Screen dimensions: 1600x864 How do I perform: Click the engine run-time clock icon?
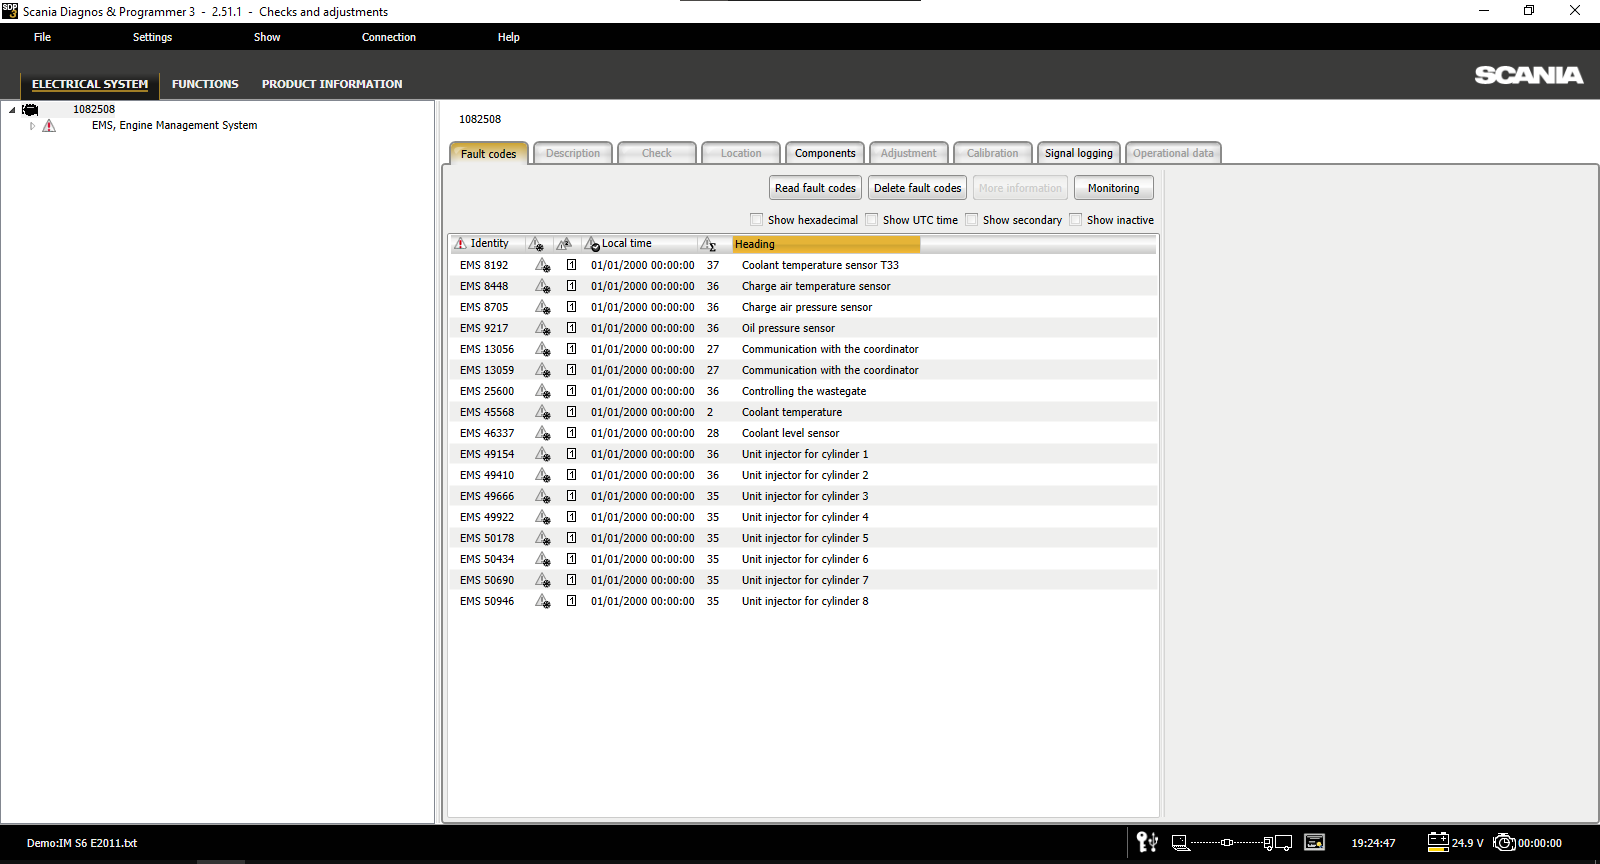[x=1504, y=843]
